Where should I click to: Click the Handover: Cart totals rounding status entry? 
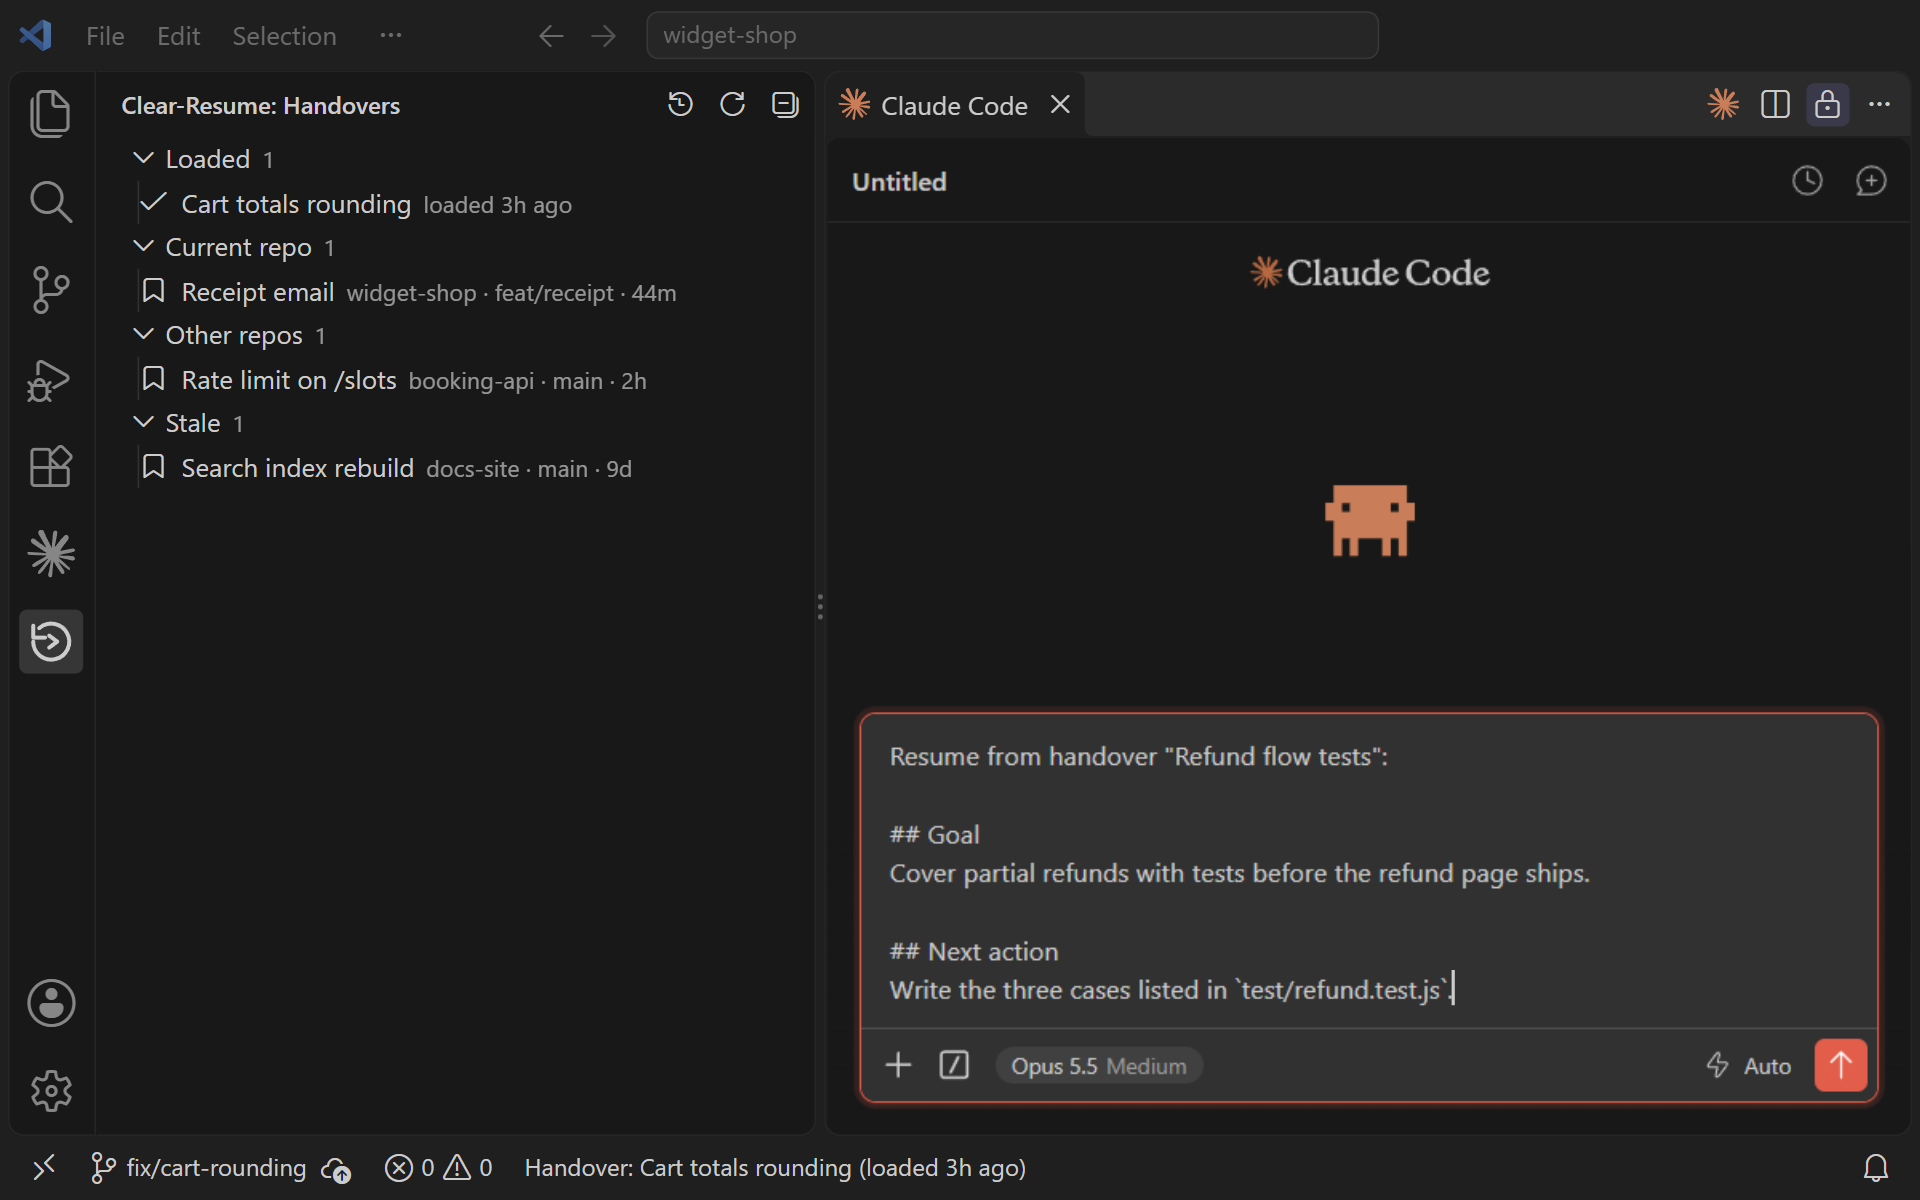coord(775,1167)
